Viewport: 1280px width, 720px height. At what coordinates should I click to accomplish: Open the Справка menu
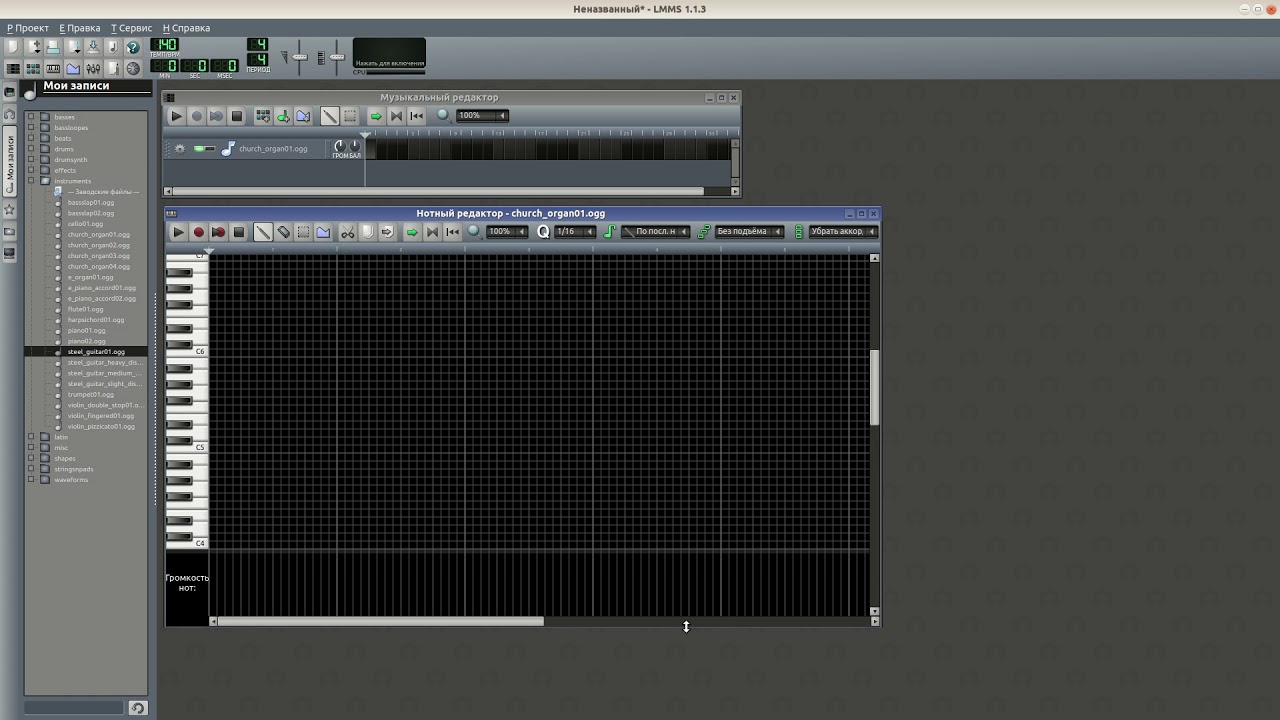[x=186, y=28]
